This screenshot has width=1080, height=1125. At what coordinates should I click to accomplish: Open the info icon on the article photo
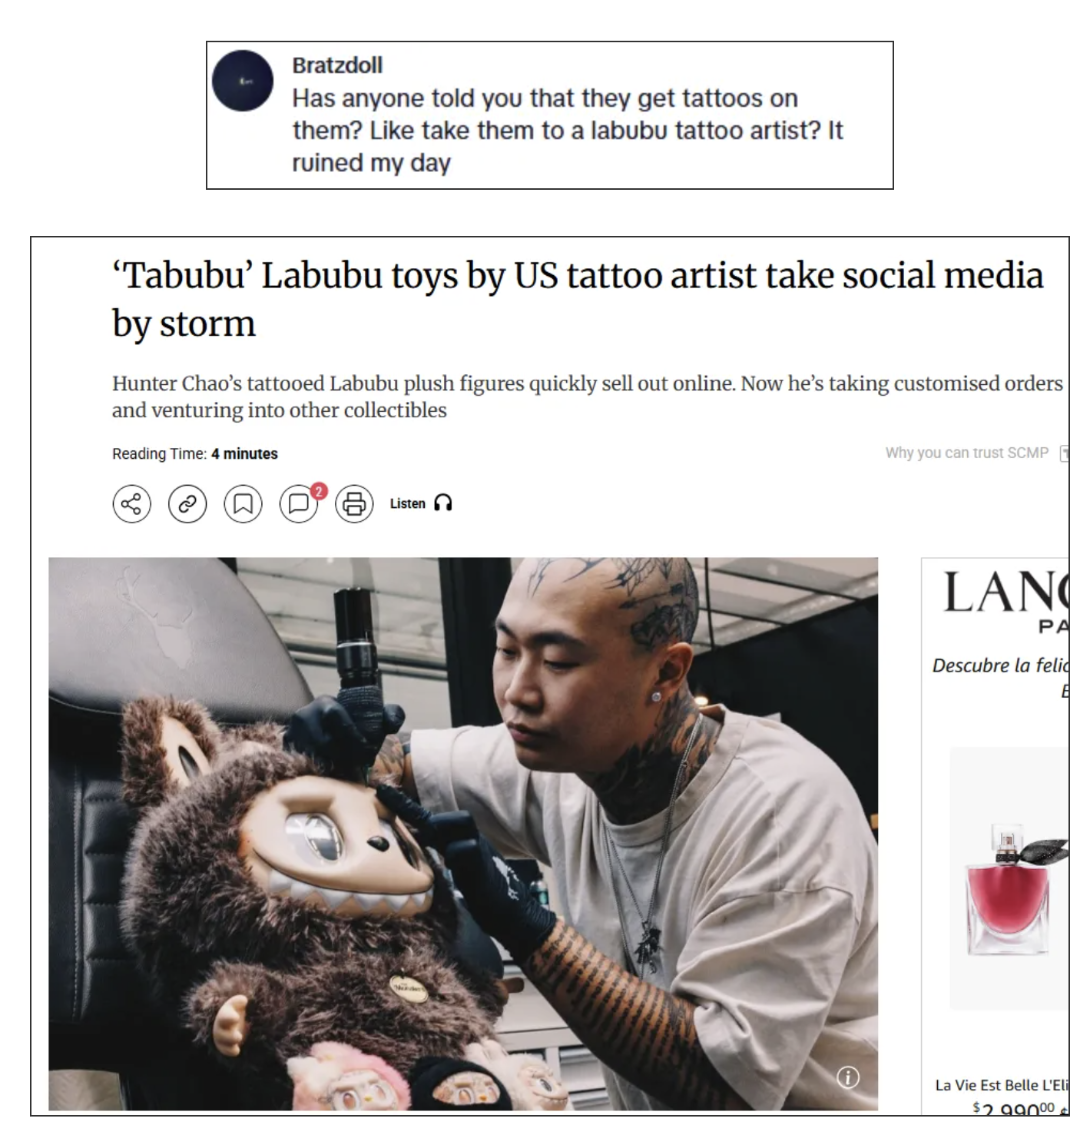pyautogui.click(x=848, y=1077)
